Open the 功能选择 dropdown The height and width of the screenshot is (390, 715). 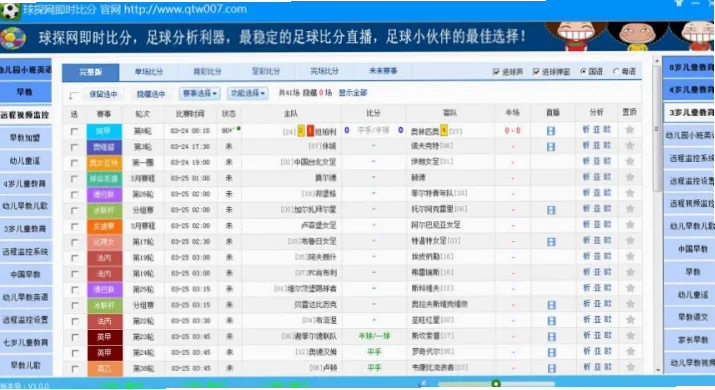coord(247,93)
